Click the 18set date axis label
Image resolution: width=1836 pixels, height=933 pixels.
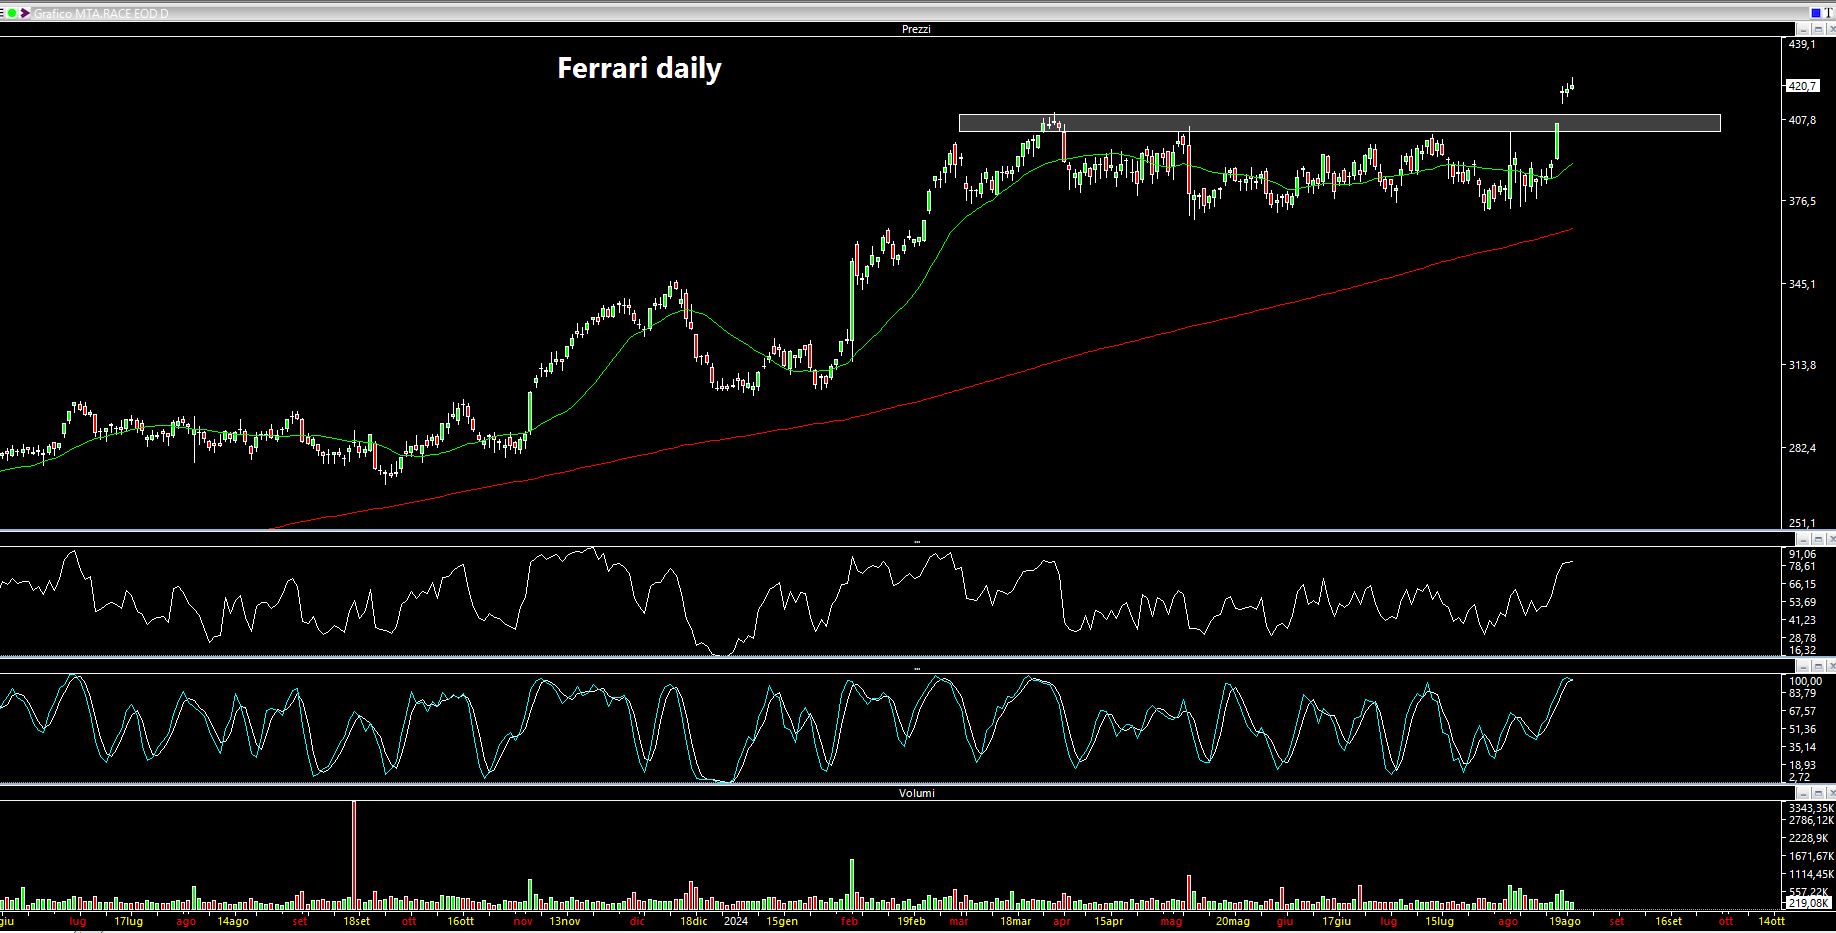coord(357,921)
